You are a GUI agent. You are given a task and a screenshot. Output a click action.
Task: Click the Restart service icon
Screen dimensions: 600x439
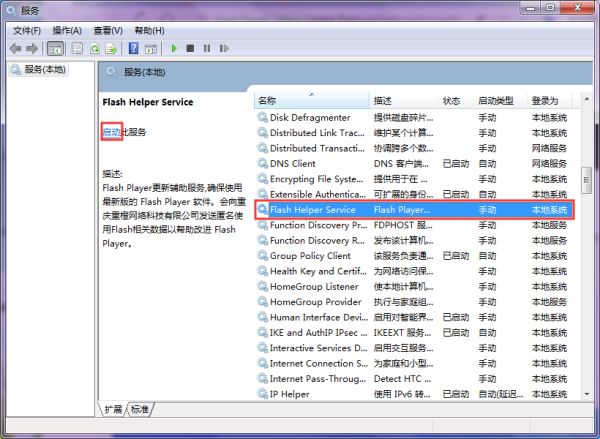coord(224,48)
